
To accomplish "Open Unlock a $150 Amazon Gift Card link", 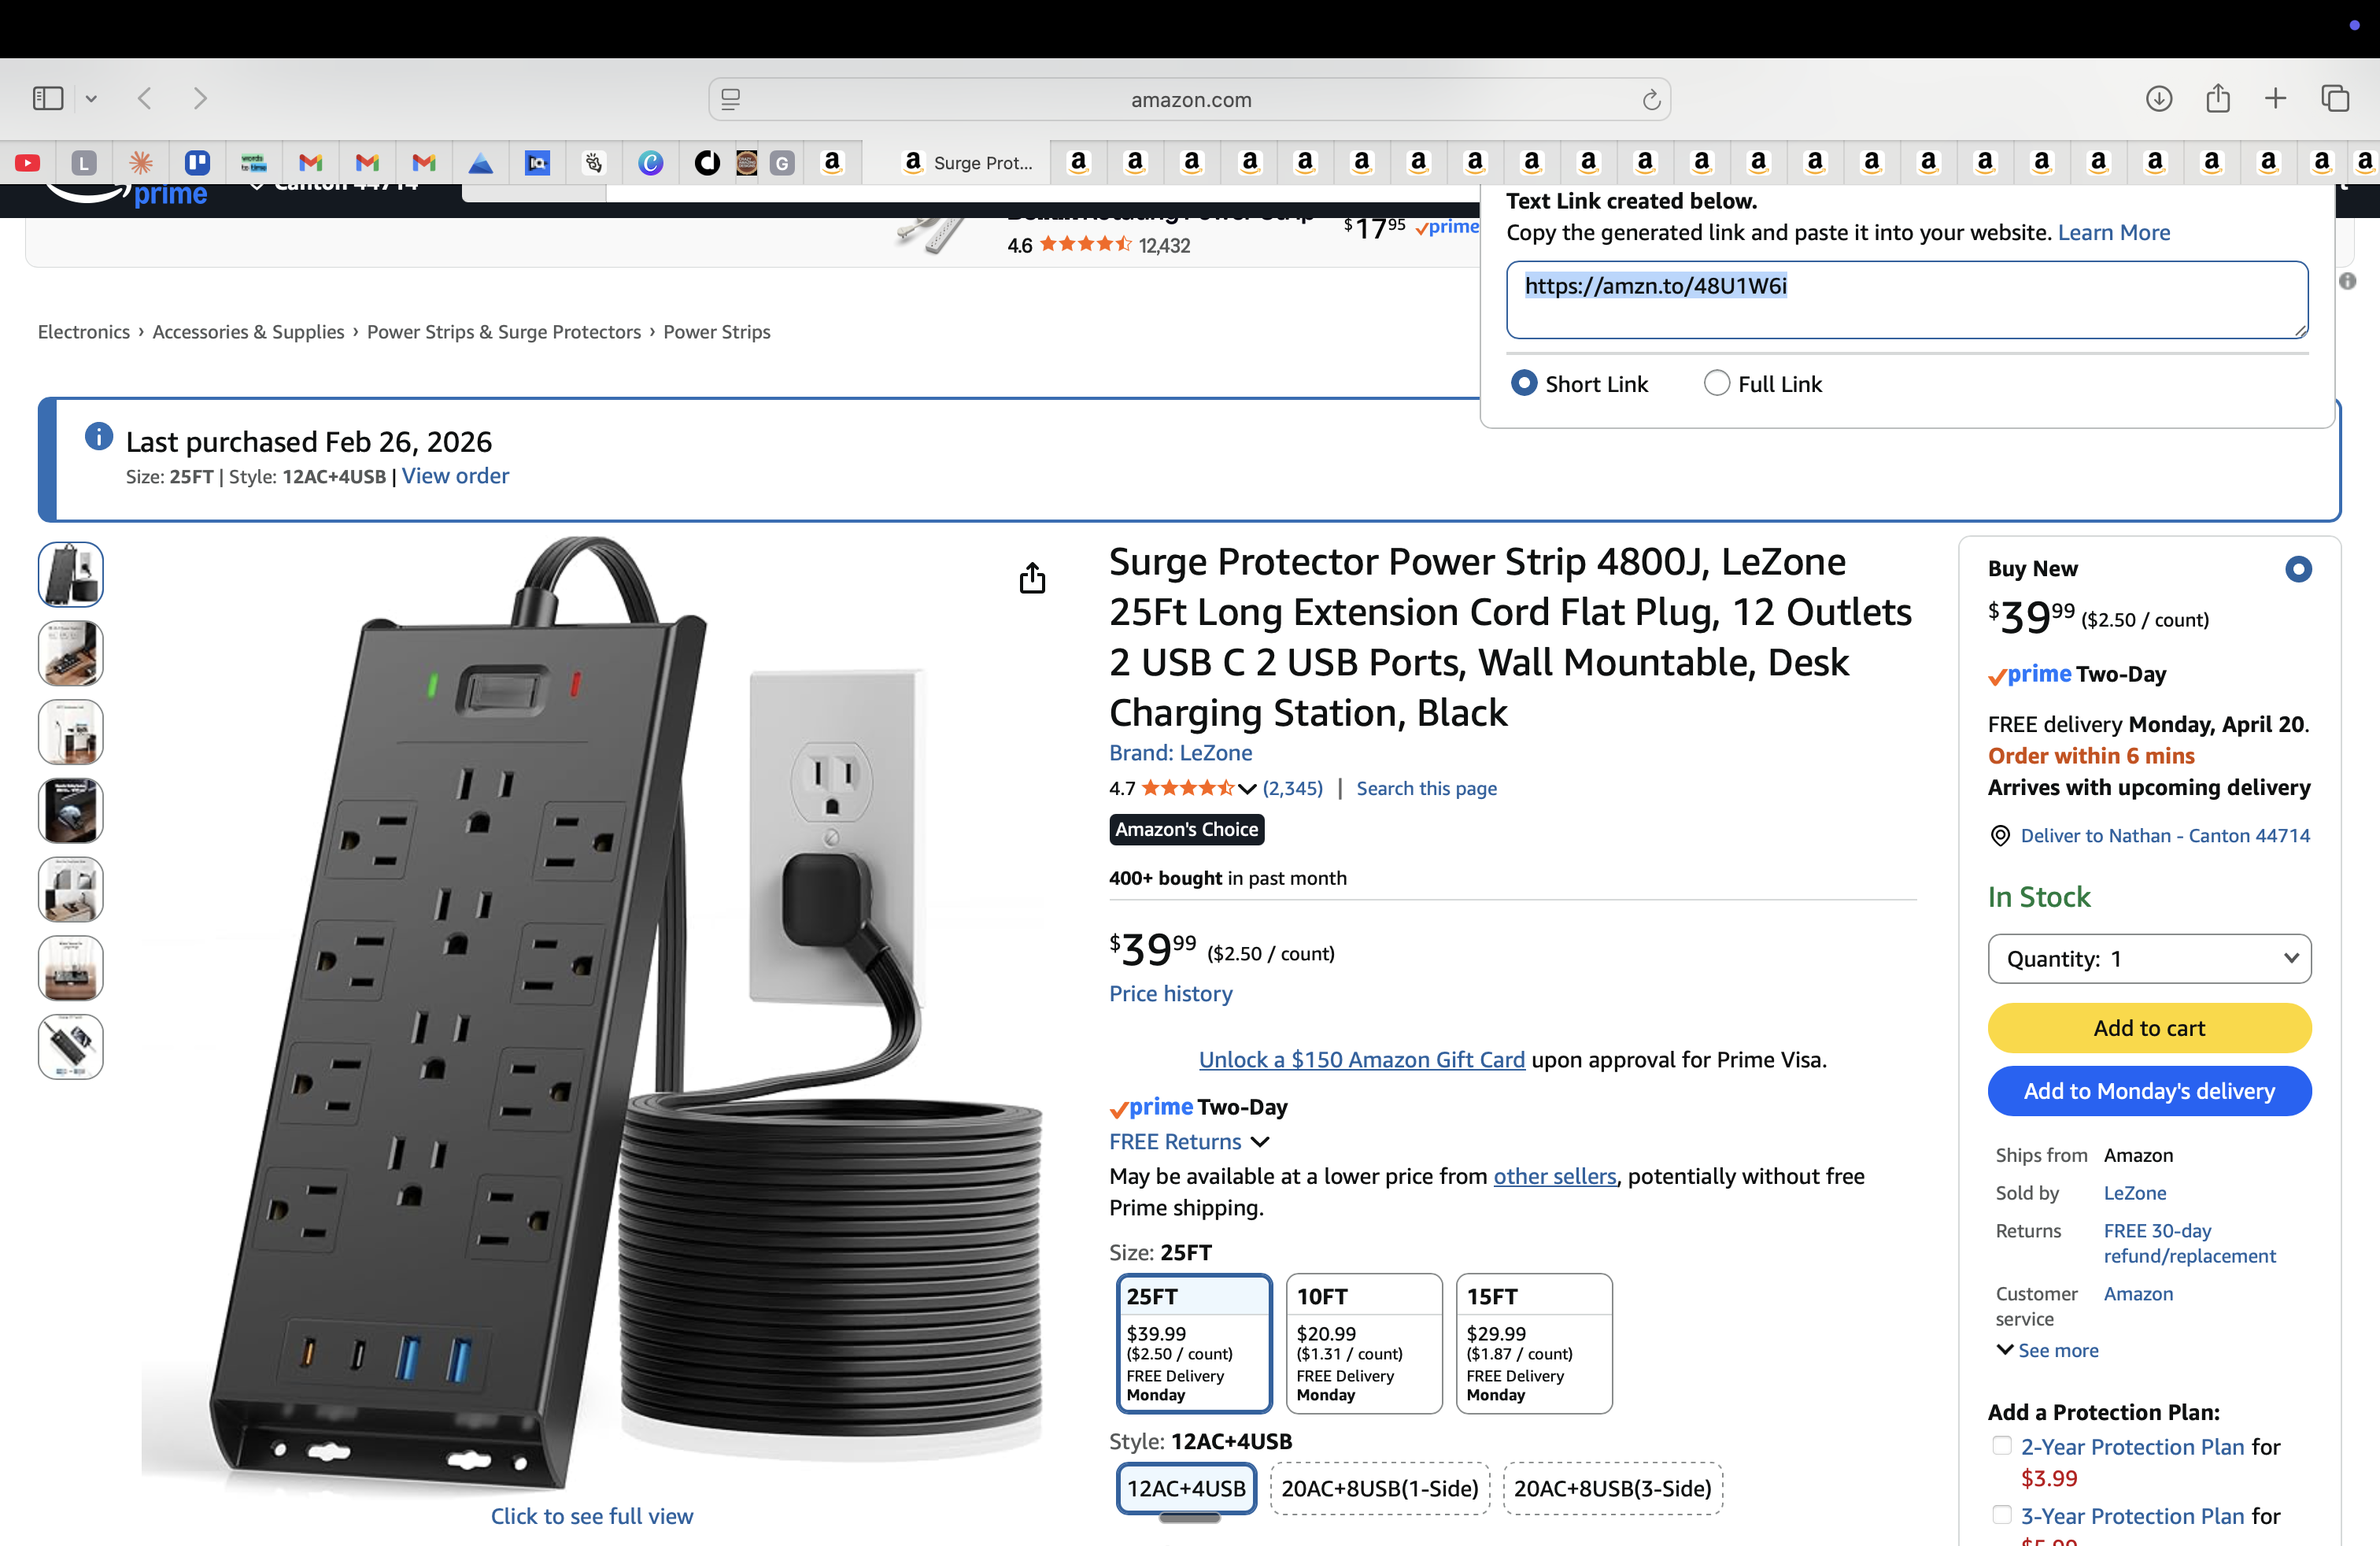I will tap(1362, 1060).
